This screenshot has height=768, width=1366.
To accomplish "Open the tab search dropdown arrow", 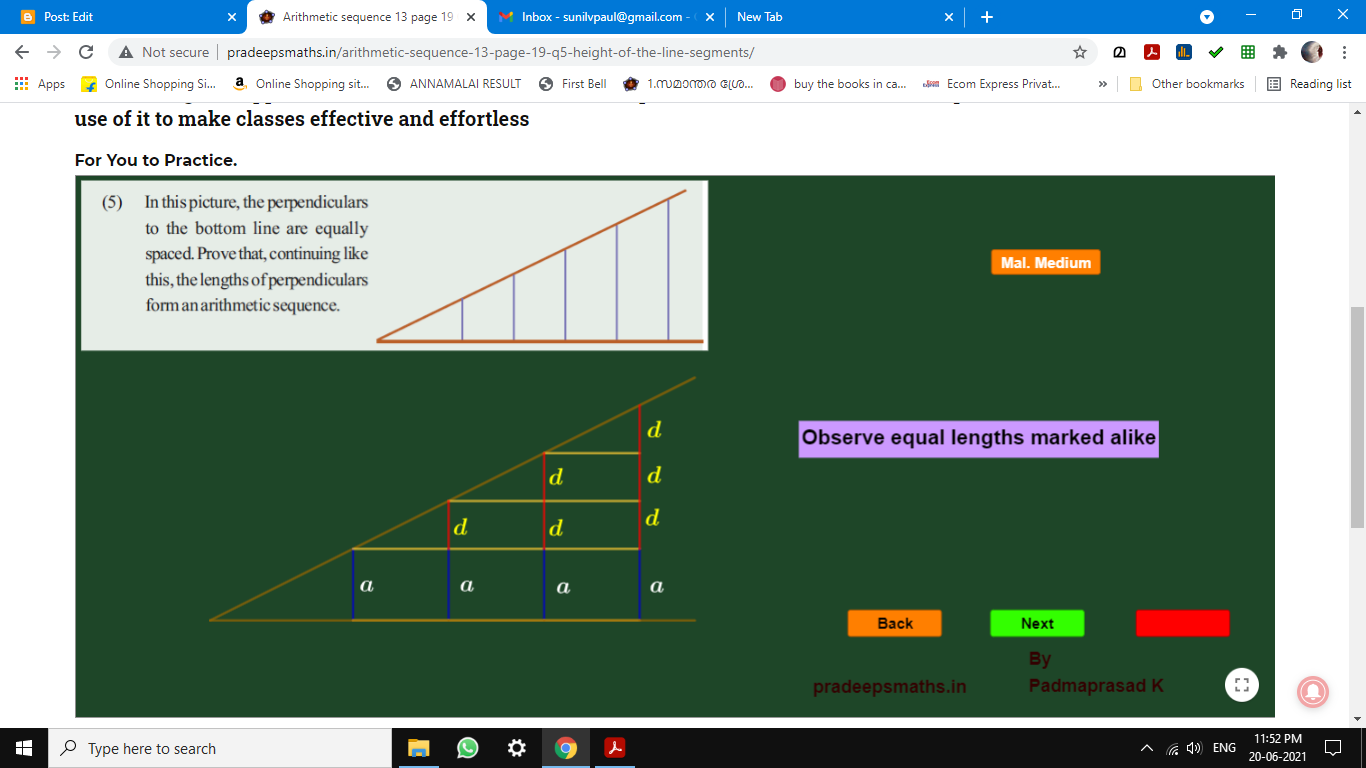I will 1206,16.
